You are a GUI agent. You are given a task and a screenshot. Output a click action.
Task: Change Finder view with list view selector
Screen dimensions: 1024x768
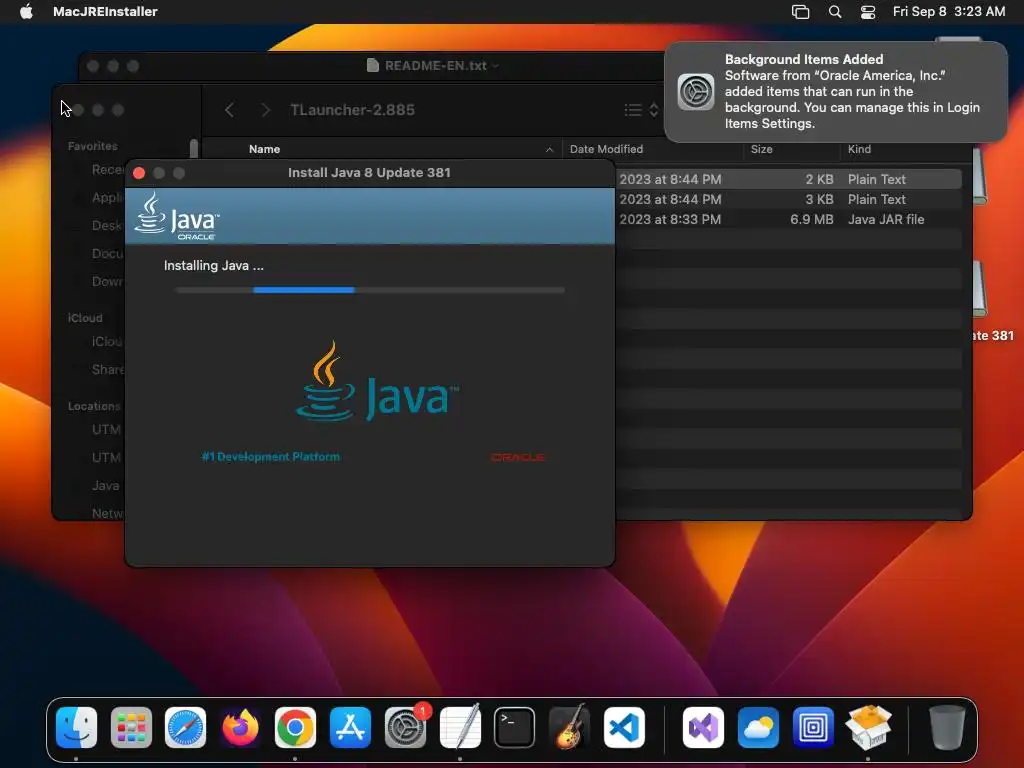pos(641,110)
